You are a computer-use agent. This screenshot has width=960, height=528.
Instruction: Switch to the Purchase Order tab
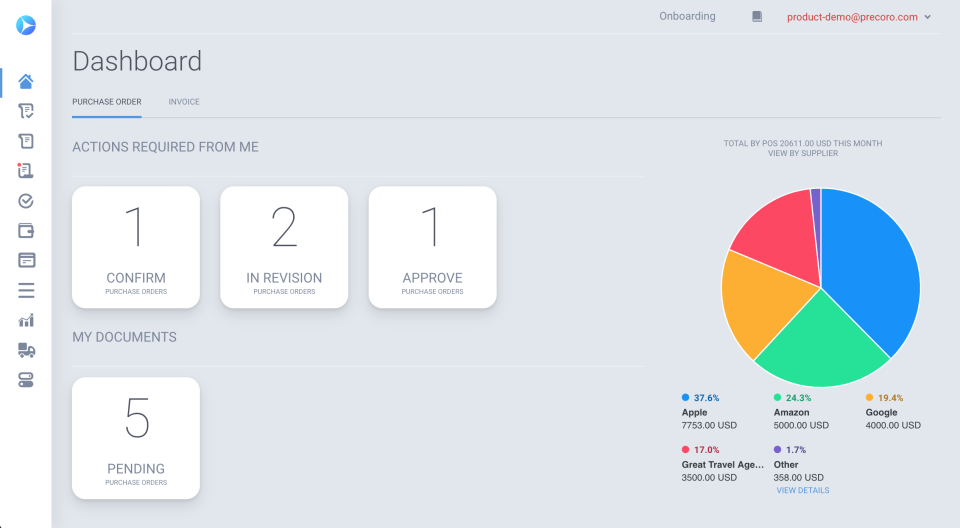click(107, 102)
